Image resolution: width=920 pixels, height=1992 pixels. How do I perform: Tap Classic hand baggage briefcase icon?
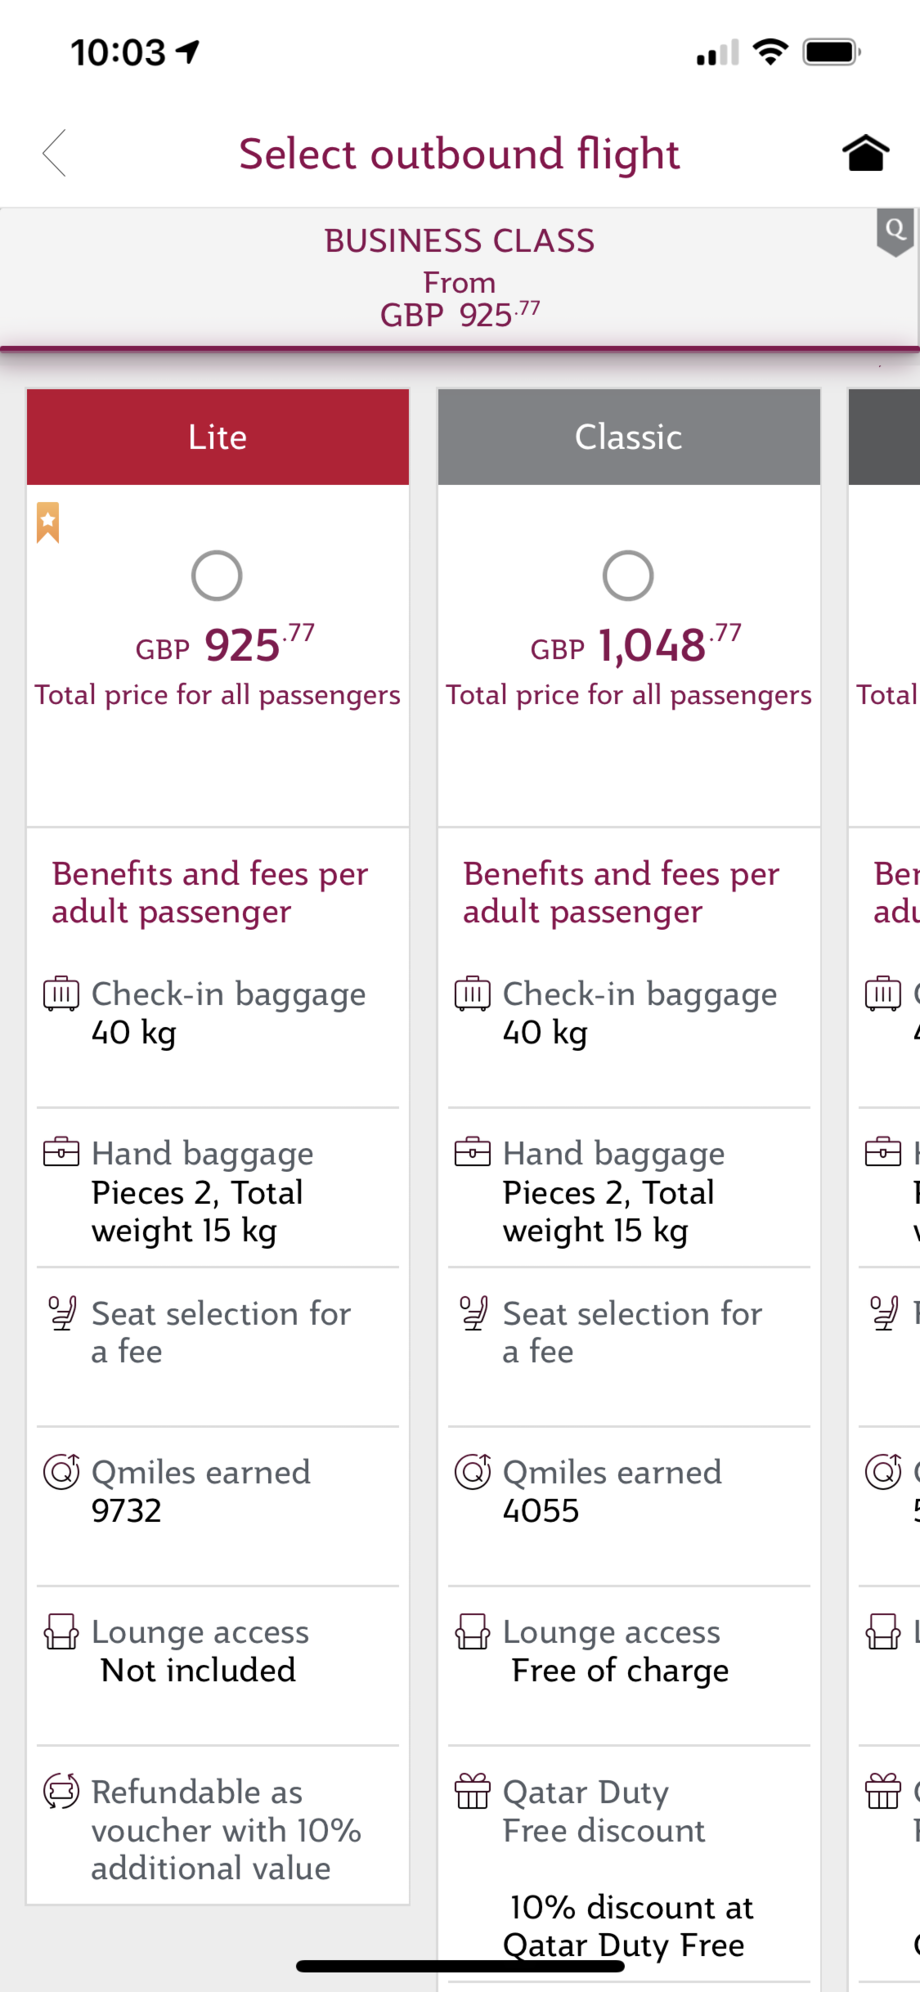click(x=473, y=1153)
